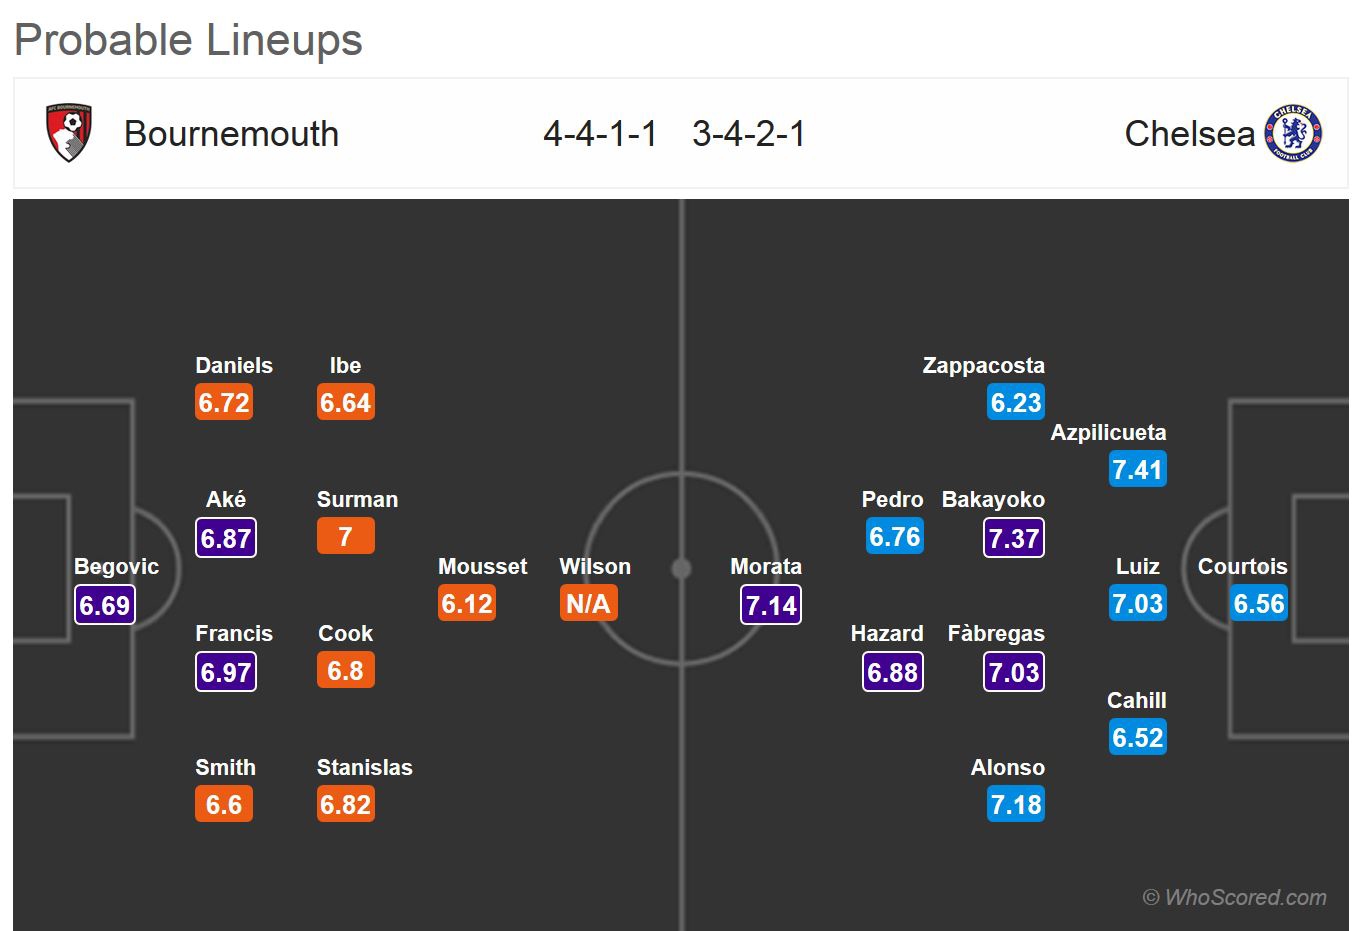Click the 3-4-2-1 formation text

[749, 134]
